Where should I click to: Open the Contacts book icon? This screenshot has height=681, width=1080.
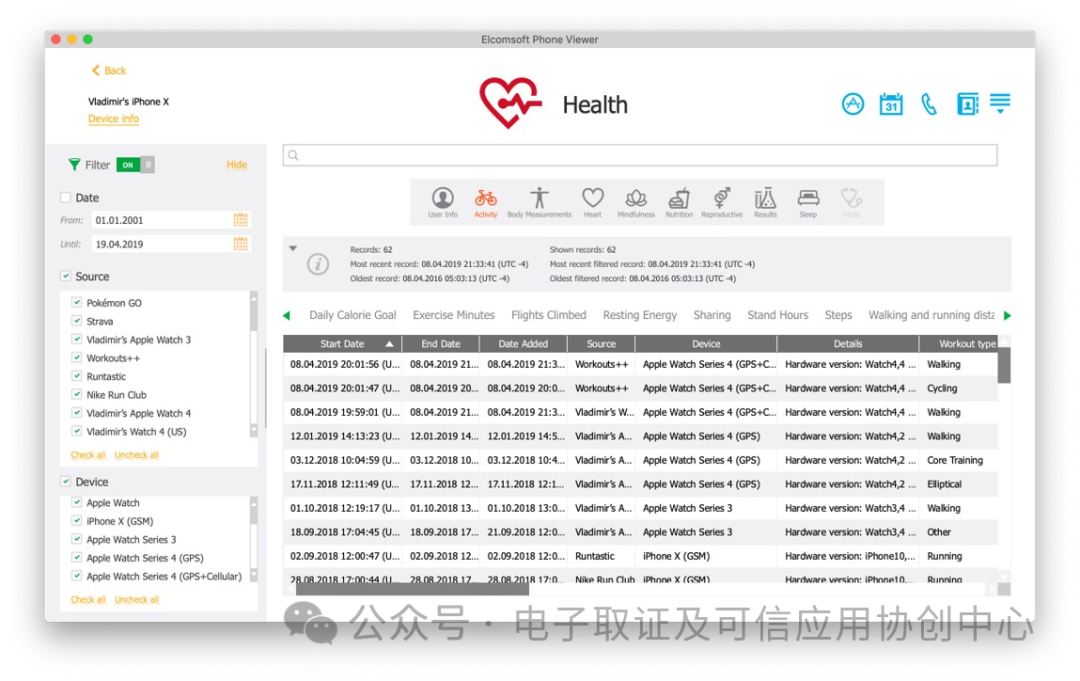coord(968,104)
